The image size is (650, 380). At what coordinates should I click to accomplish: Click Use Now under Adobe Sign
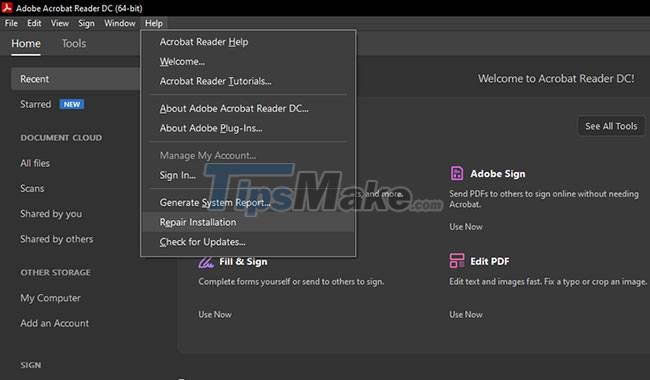pos(466,227)
